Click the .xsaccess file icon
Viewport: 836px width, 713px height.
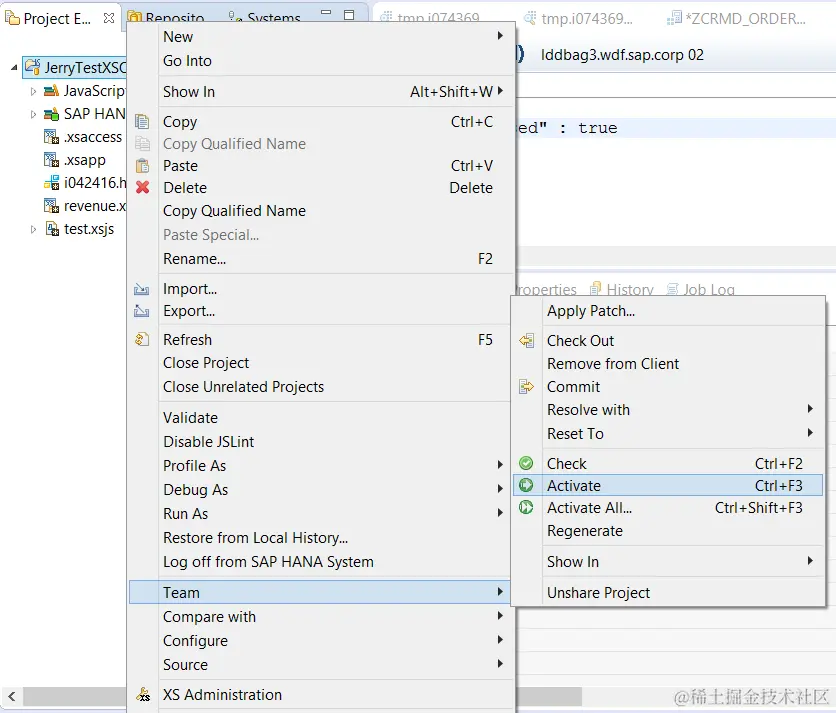[51, 137]
